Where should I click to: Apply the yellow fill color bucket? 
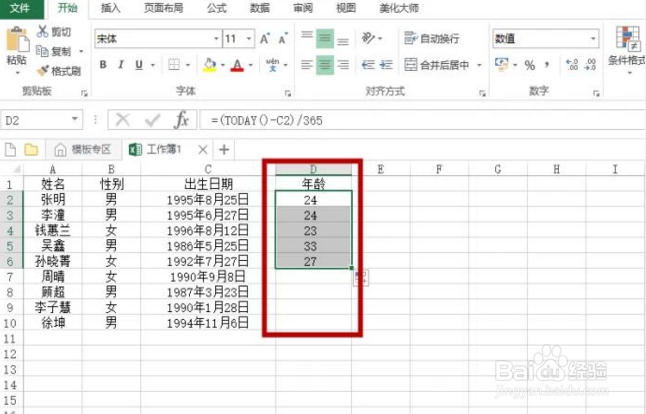[210, 65]
